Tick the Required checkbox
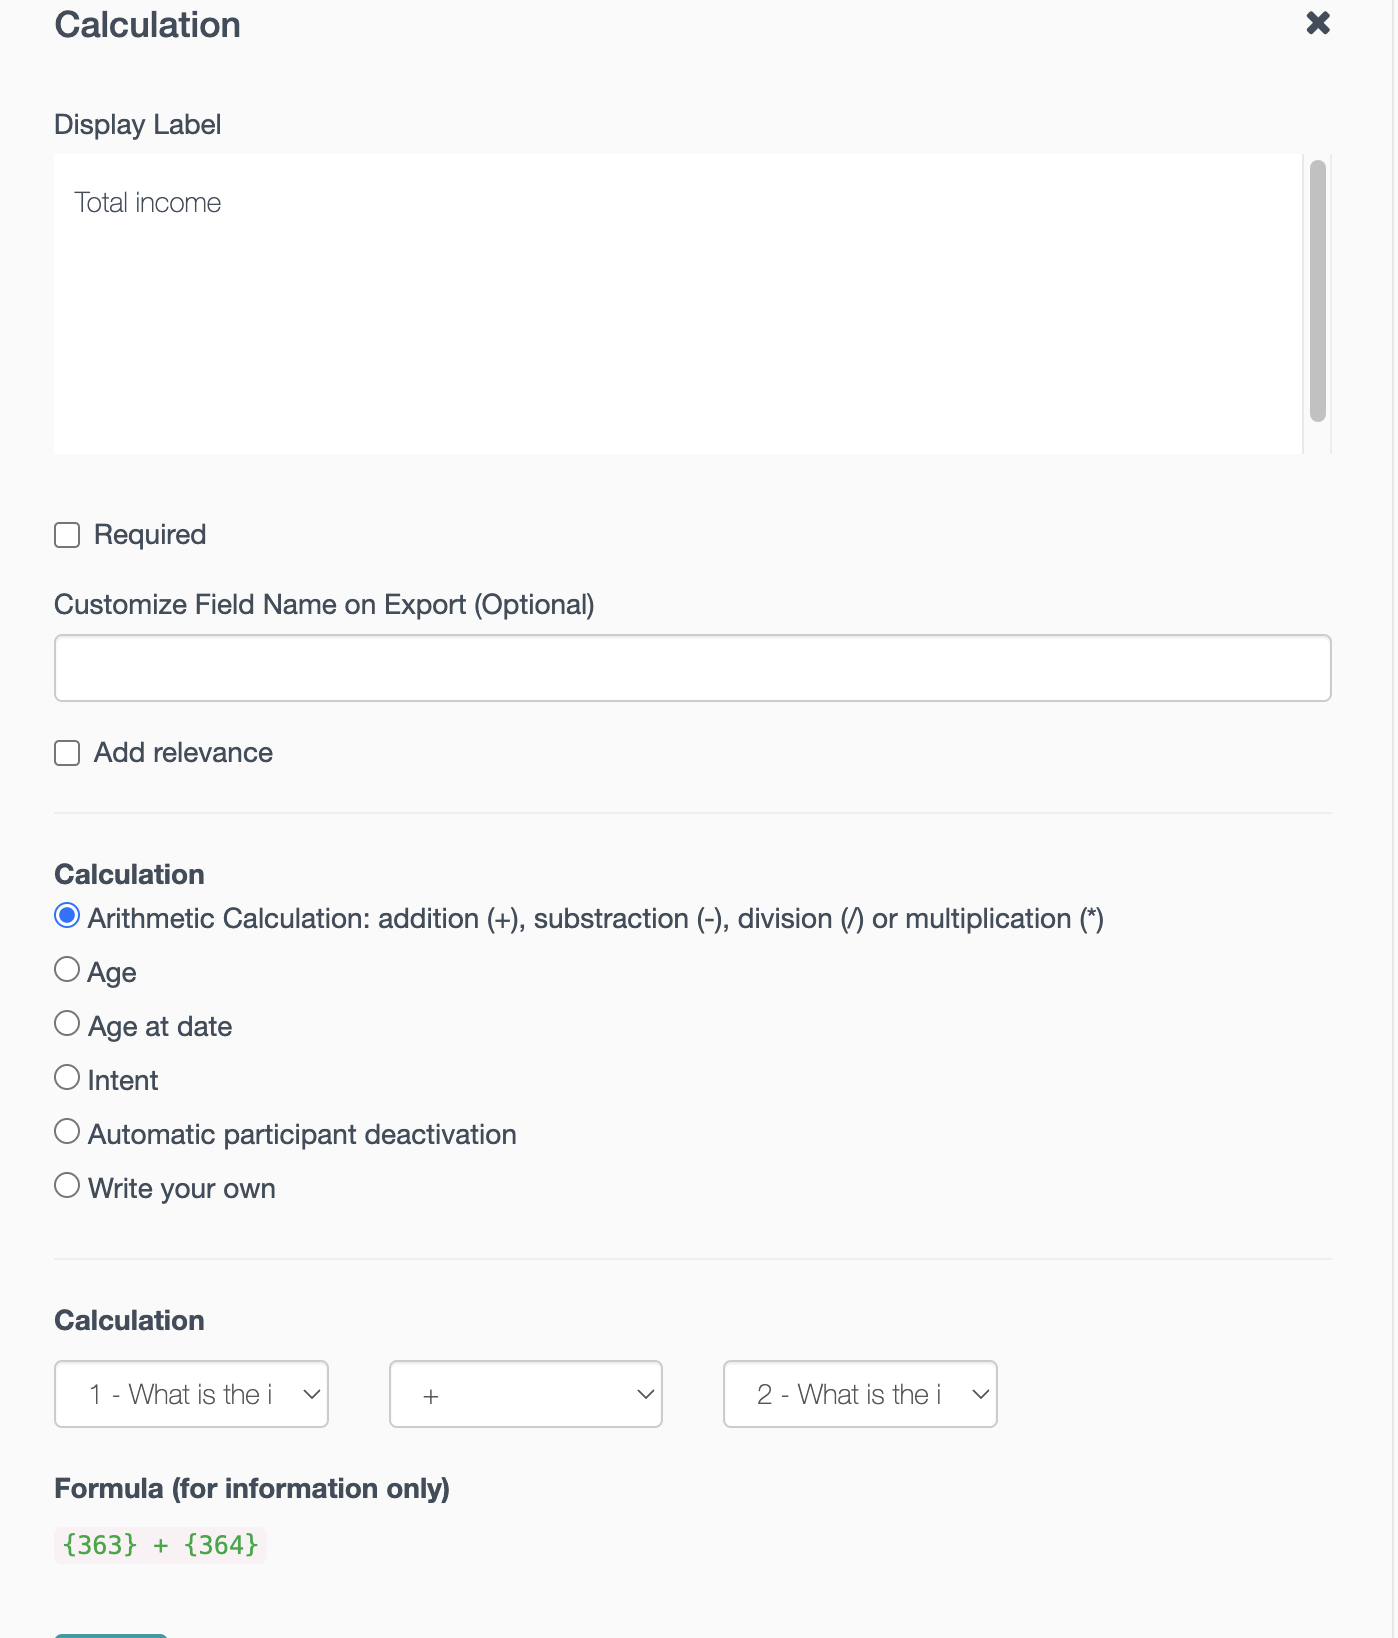The image size is (1398, 1638). (x=67, y=535)
